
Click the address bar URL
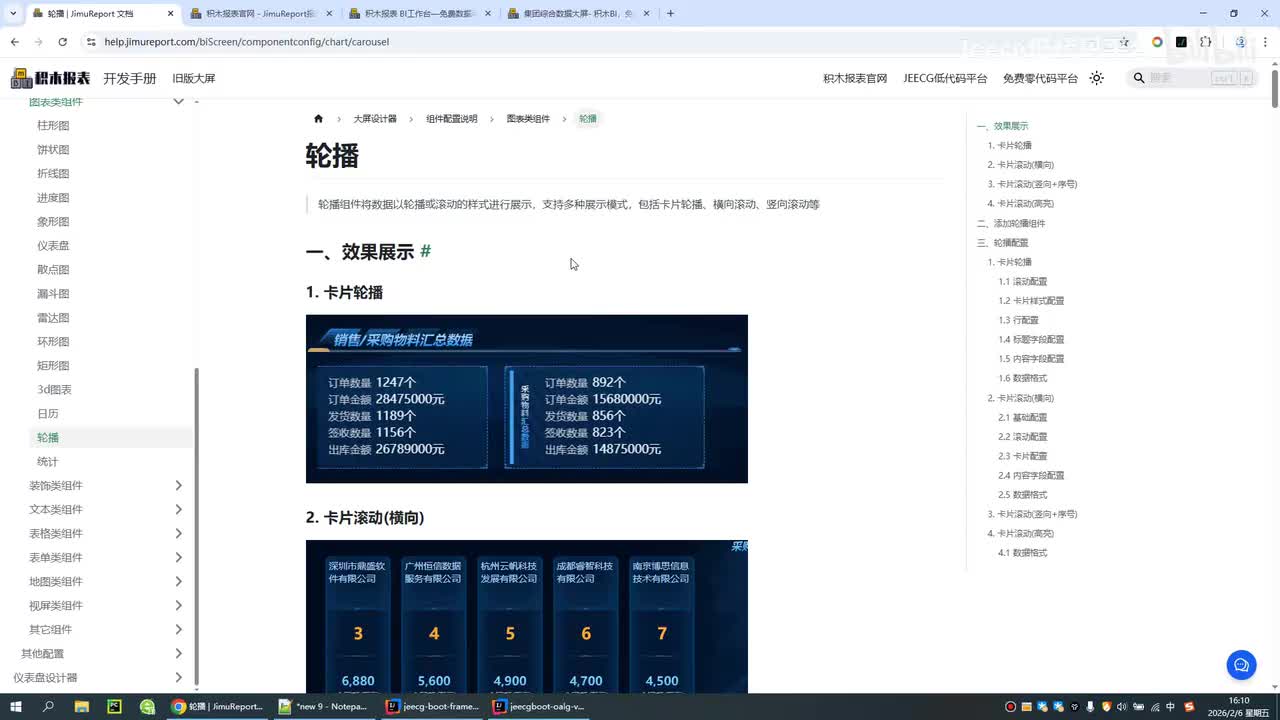click(247, 42)
